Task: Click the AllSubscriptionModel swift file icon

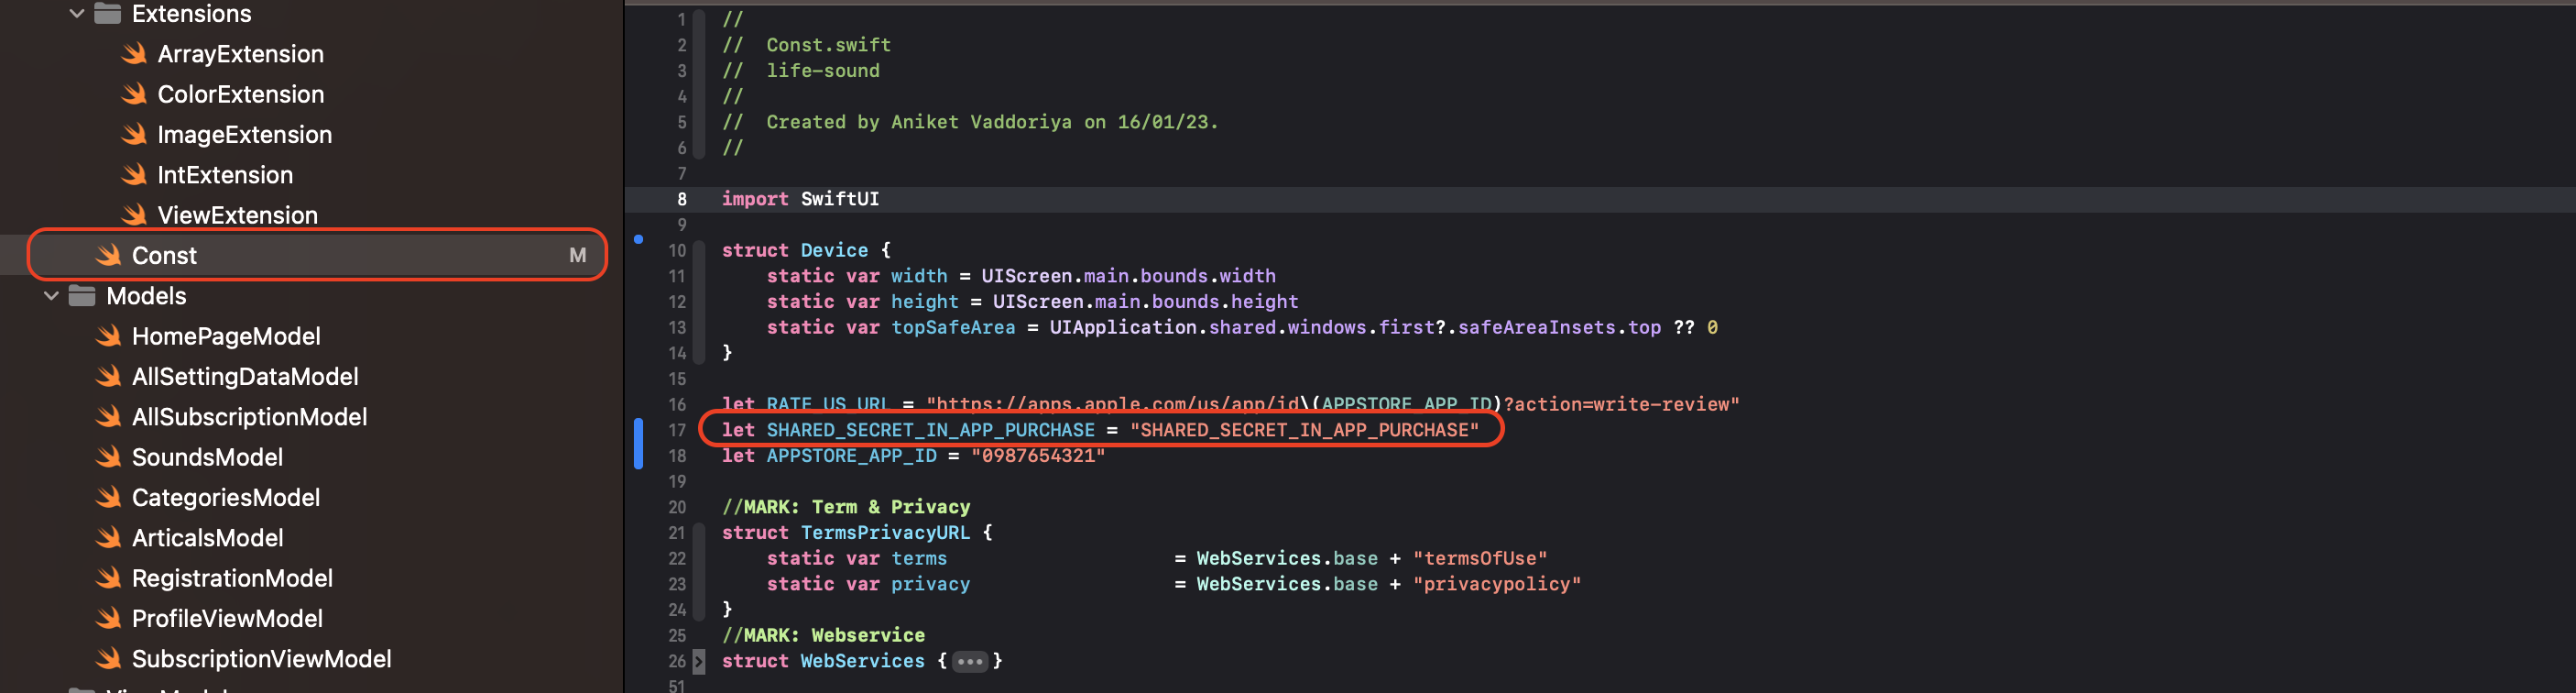Action: (108, 417)
